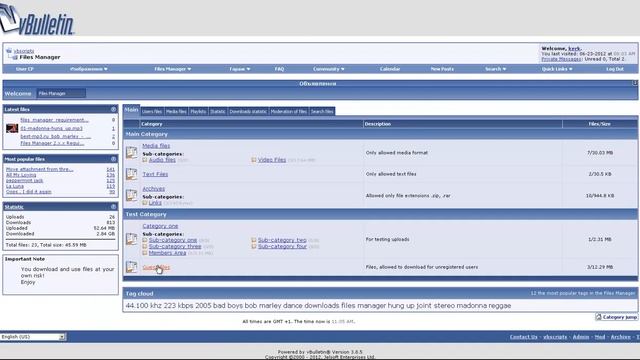Open the Guest files link

coord(156,267)
